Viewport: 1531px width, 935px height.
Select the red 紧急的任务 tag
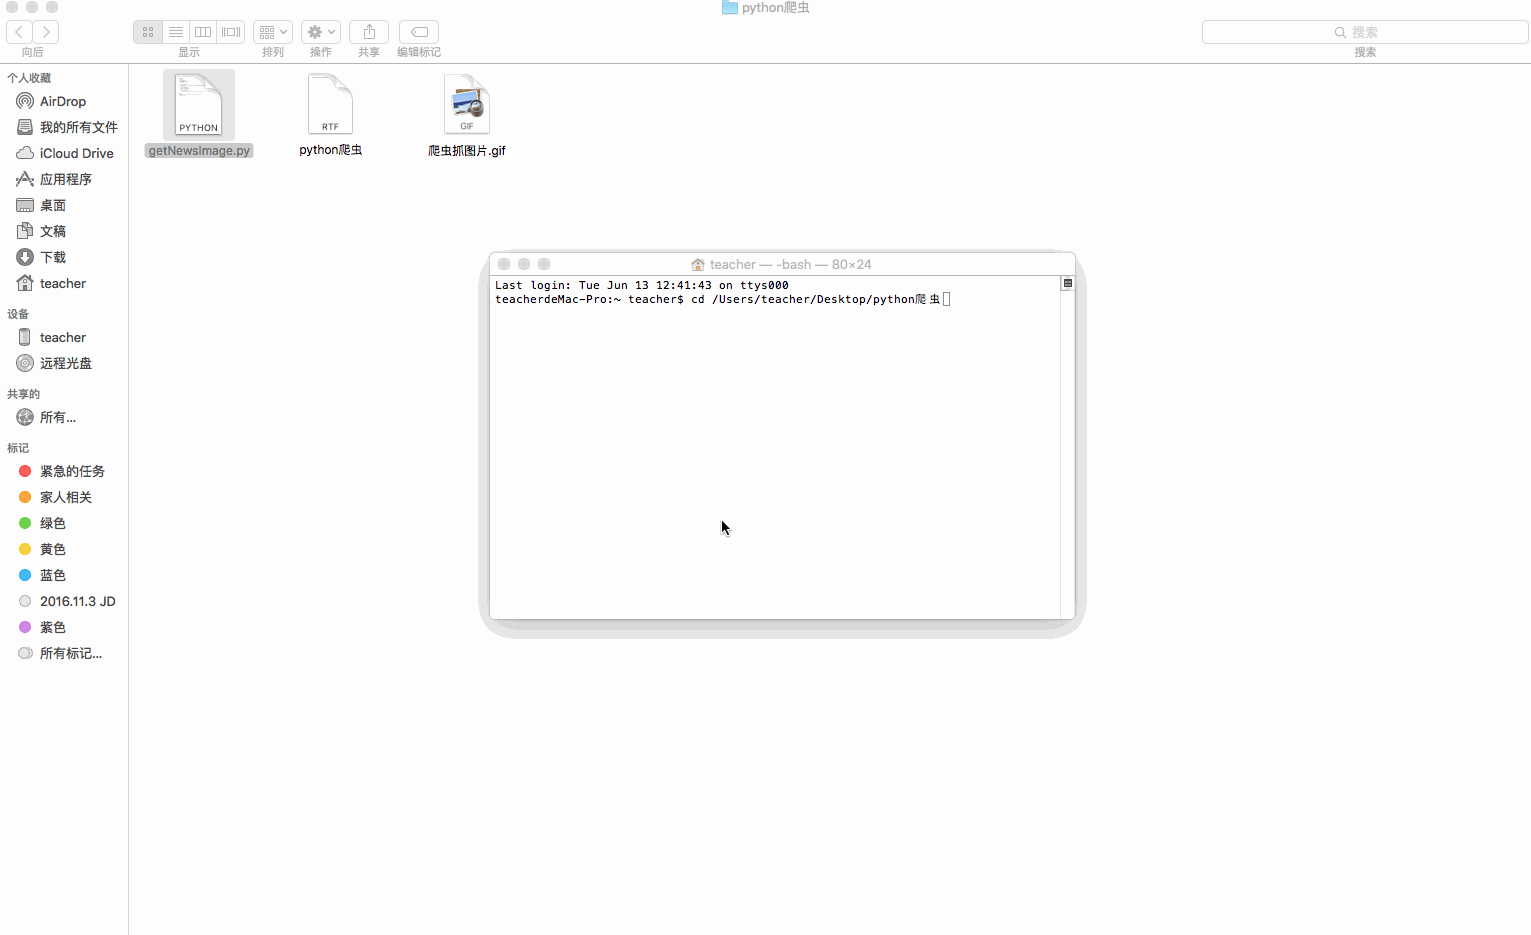64,471
